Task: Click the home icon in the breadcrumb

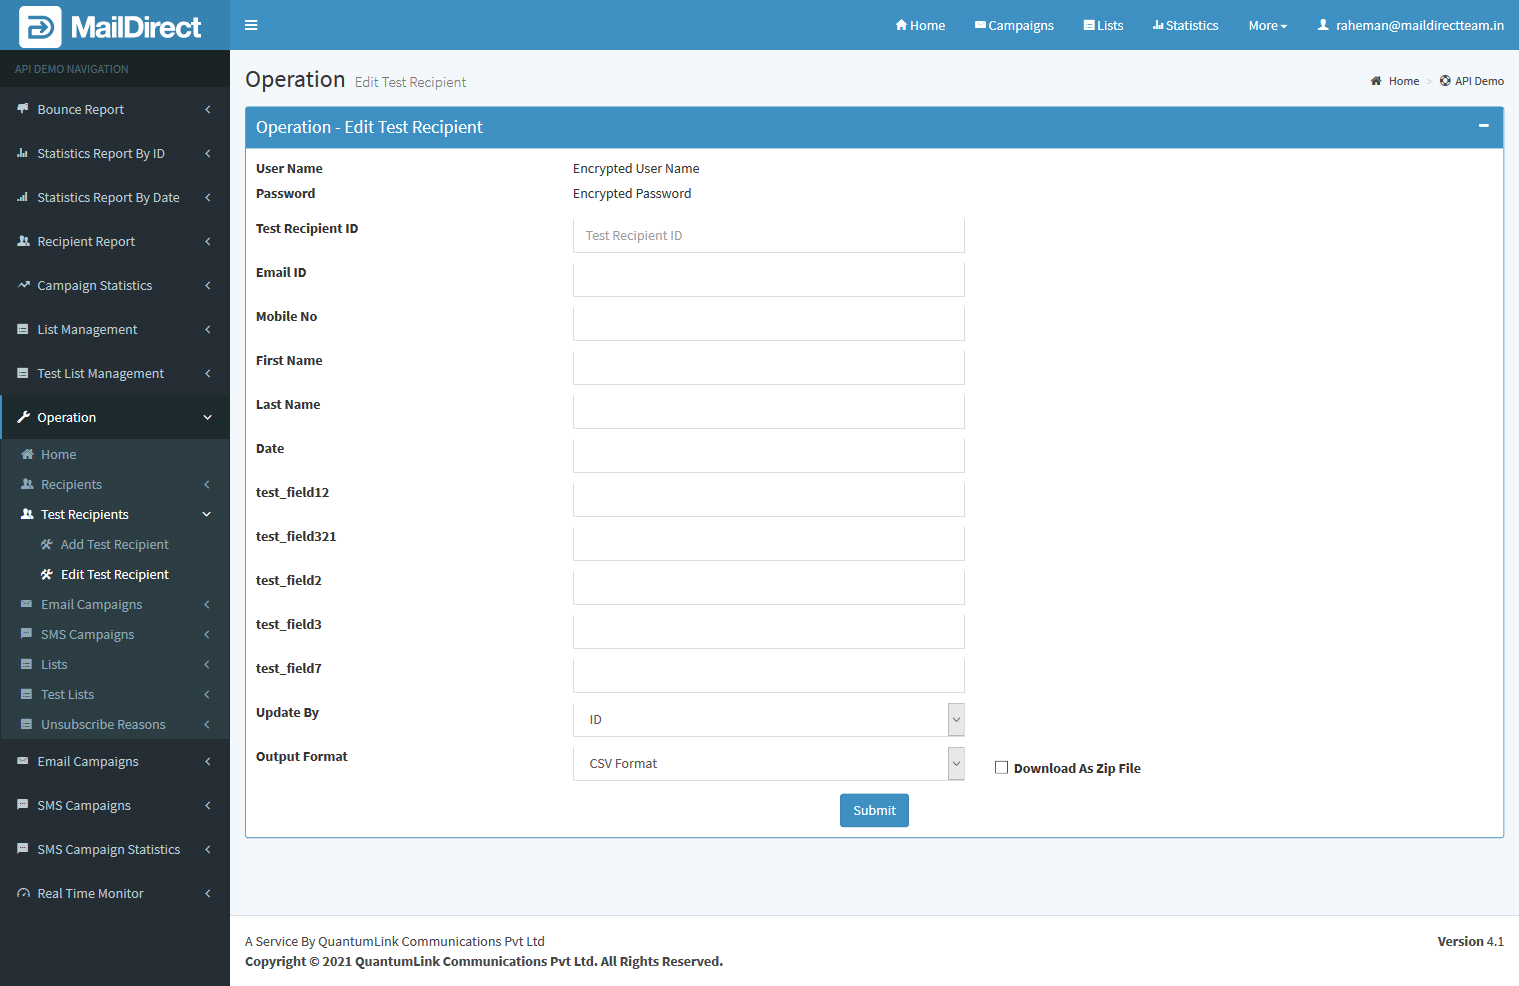Action: [1376, 81]
